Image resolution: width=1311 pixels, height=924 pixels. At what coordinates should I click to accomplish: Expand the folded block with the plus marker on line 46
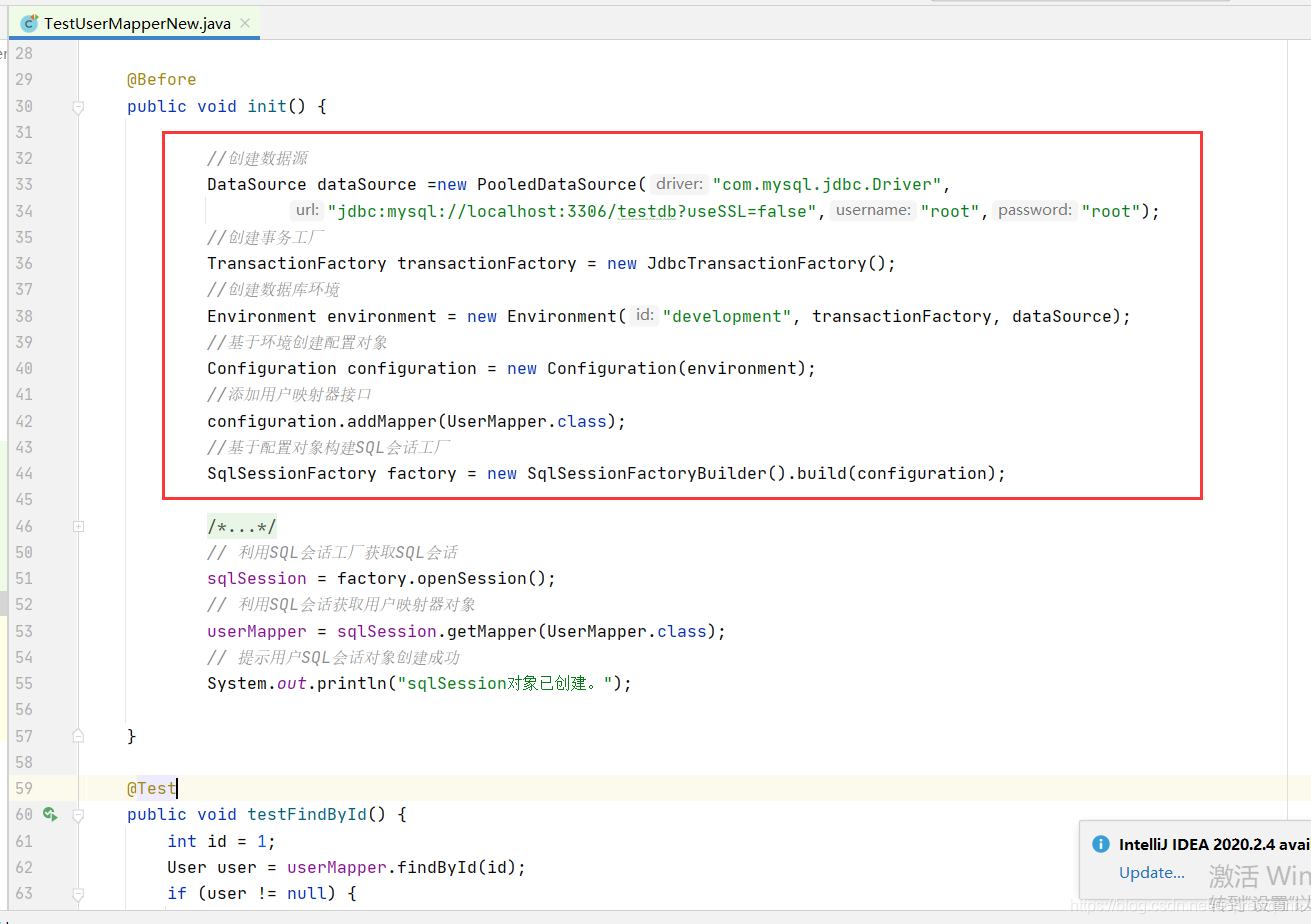click(x=78, y=526)
